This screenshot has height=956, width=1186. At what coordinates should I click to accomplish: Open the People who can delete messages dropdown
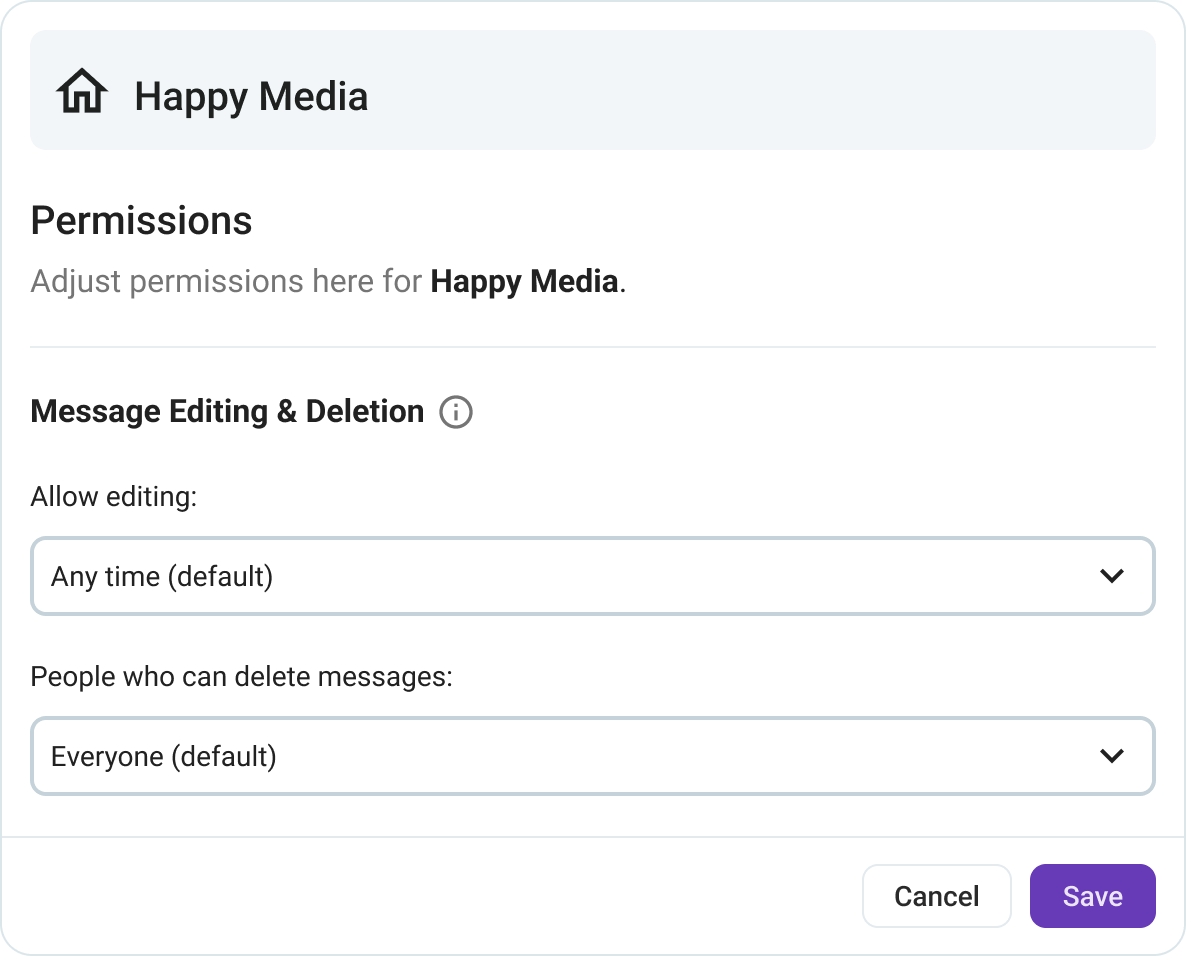click(593, 756)
